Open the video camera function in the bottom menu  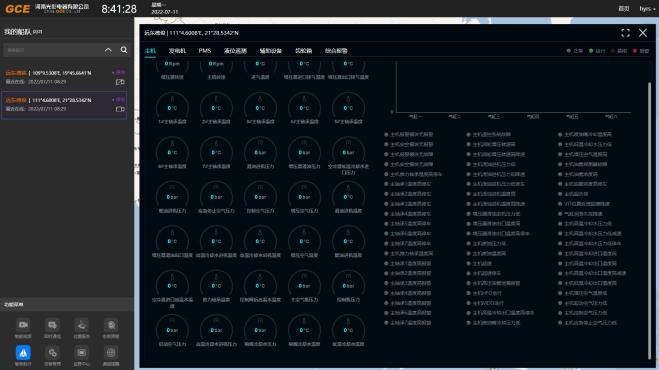point(23,325)
